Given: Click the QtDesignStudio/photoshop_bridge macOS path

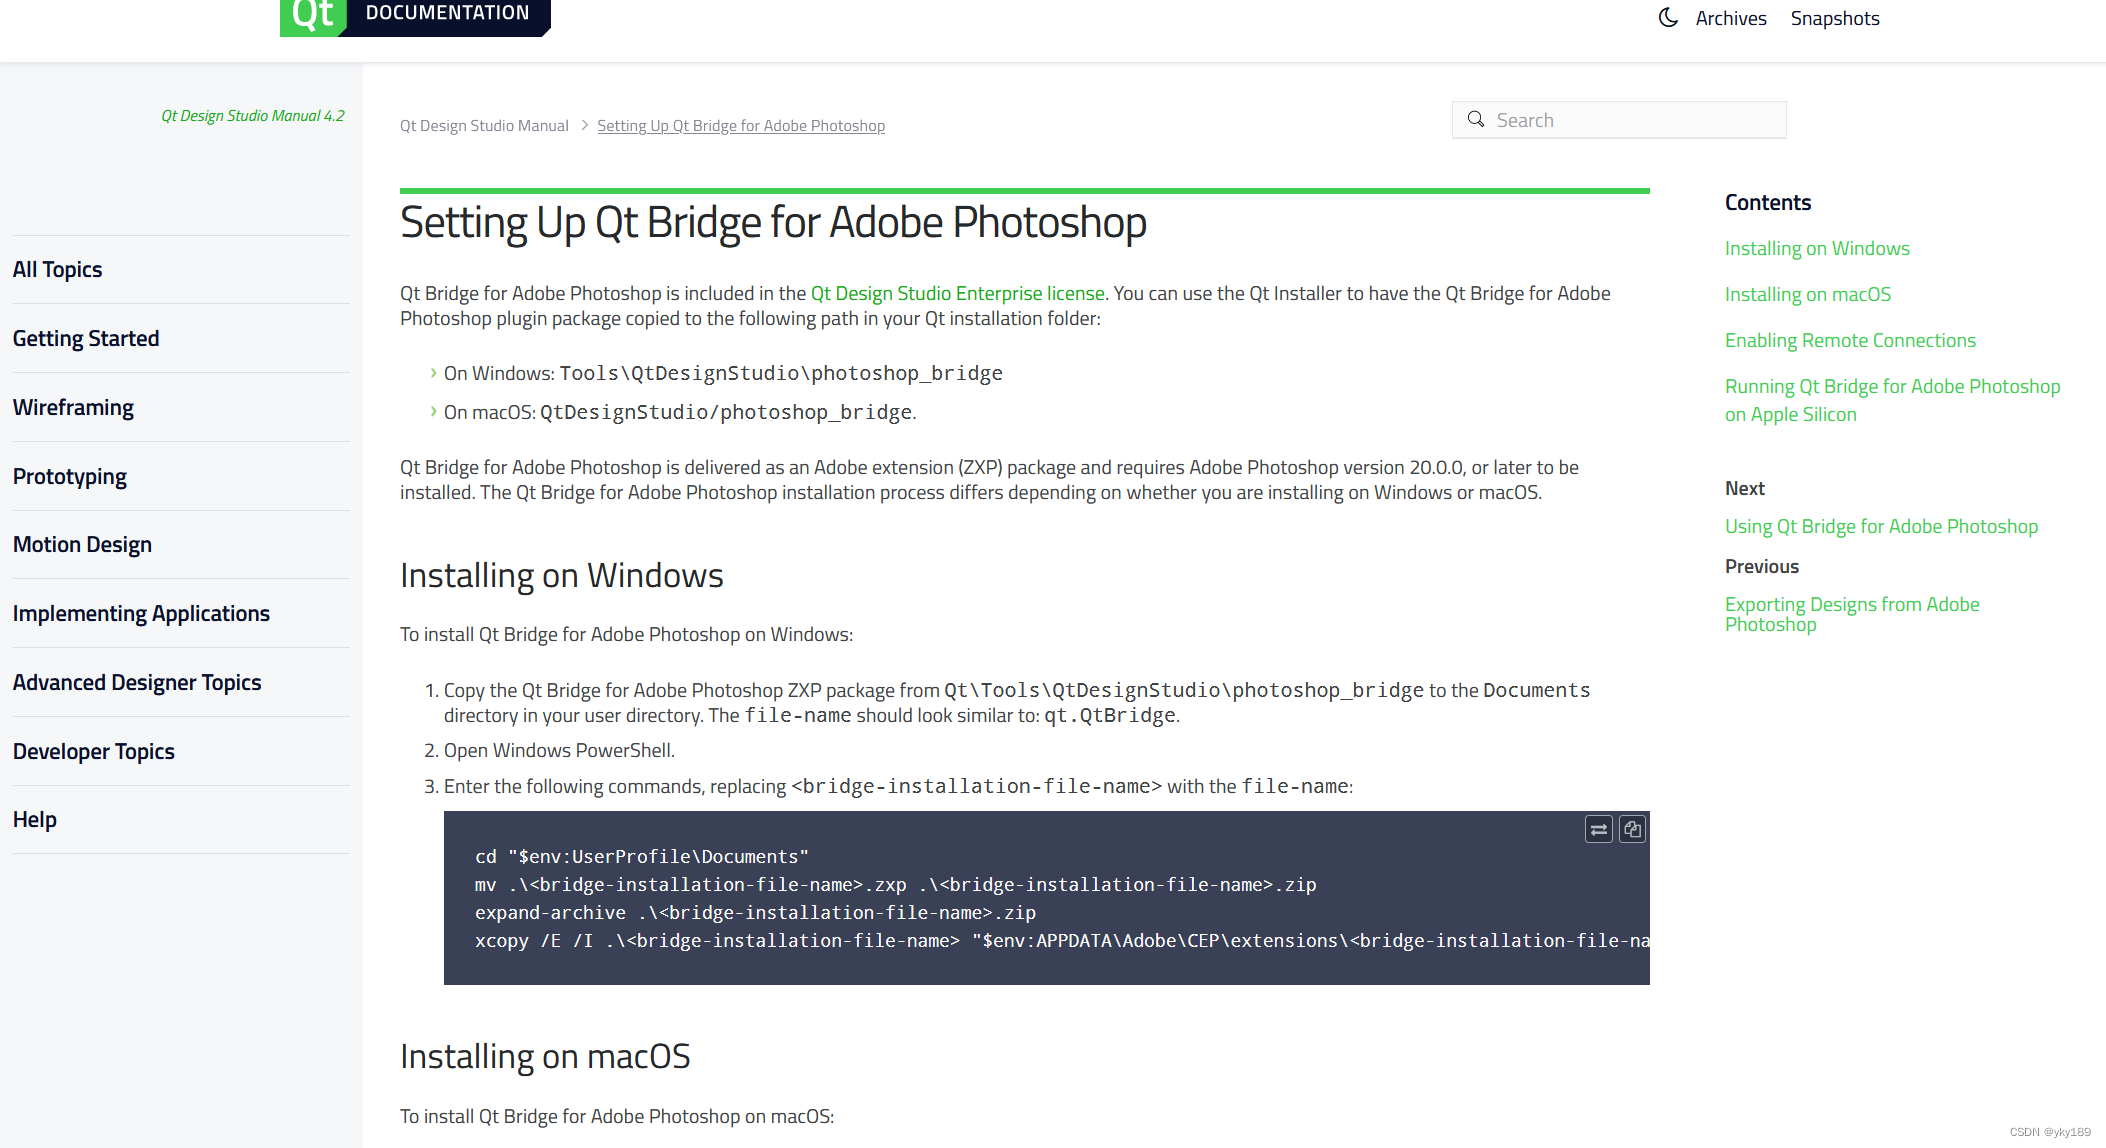Looking at the screenshot, I should tap(726, 412).
